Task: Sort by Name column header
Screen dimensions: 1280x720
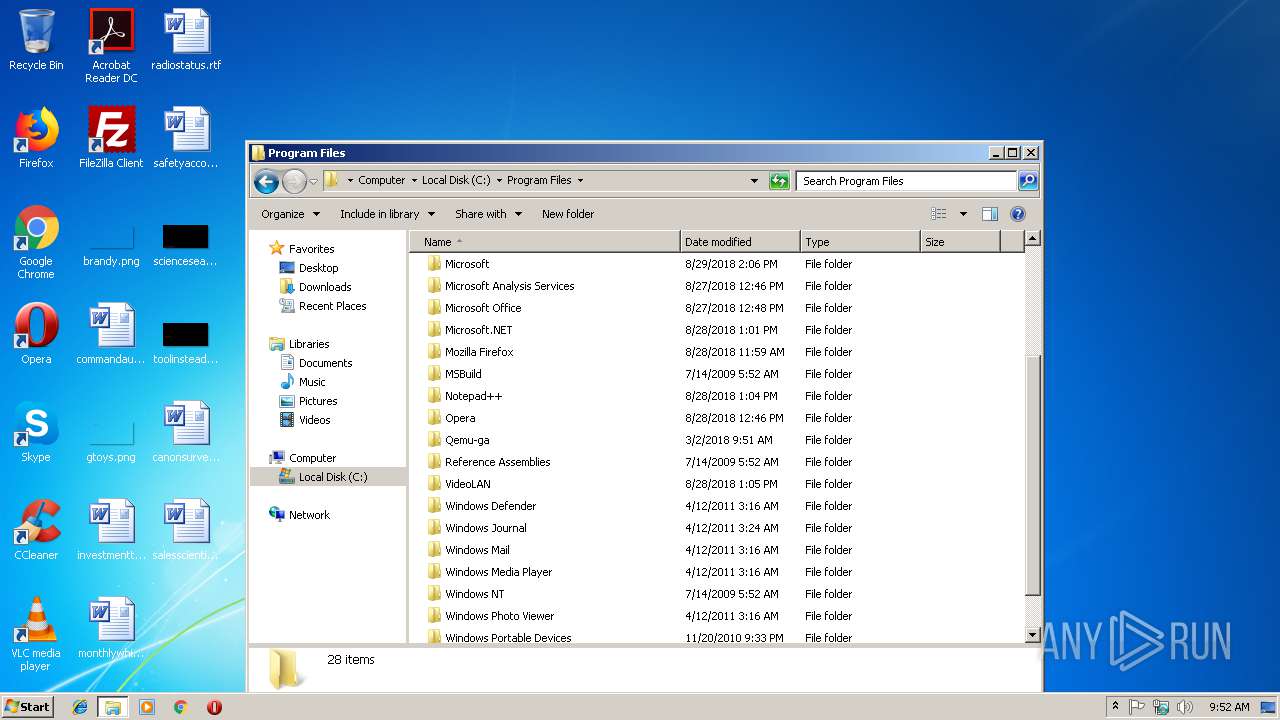Action: click(545, 242)
